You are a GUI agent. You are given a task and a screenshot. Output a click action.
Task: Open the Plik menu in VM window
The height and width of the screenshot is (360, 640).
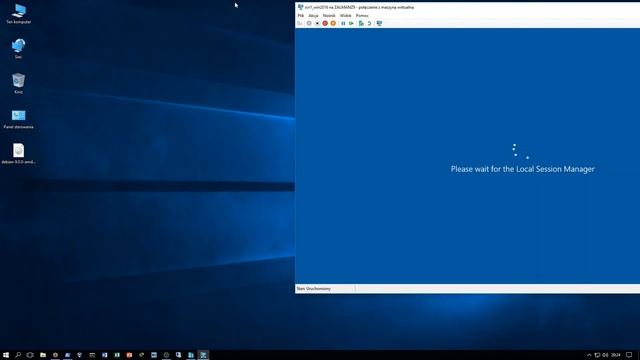tap(300, 16)
